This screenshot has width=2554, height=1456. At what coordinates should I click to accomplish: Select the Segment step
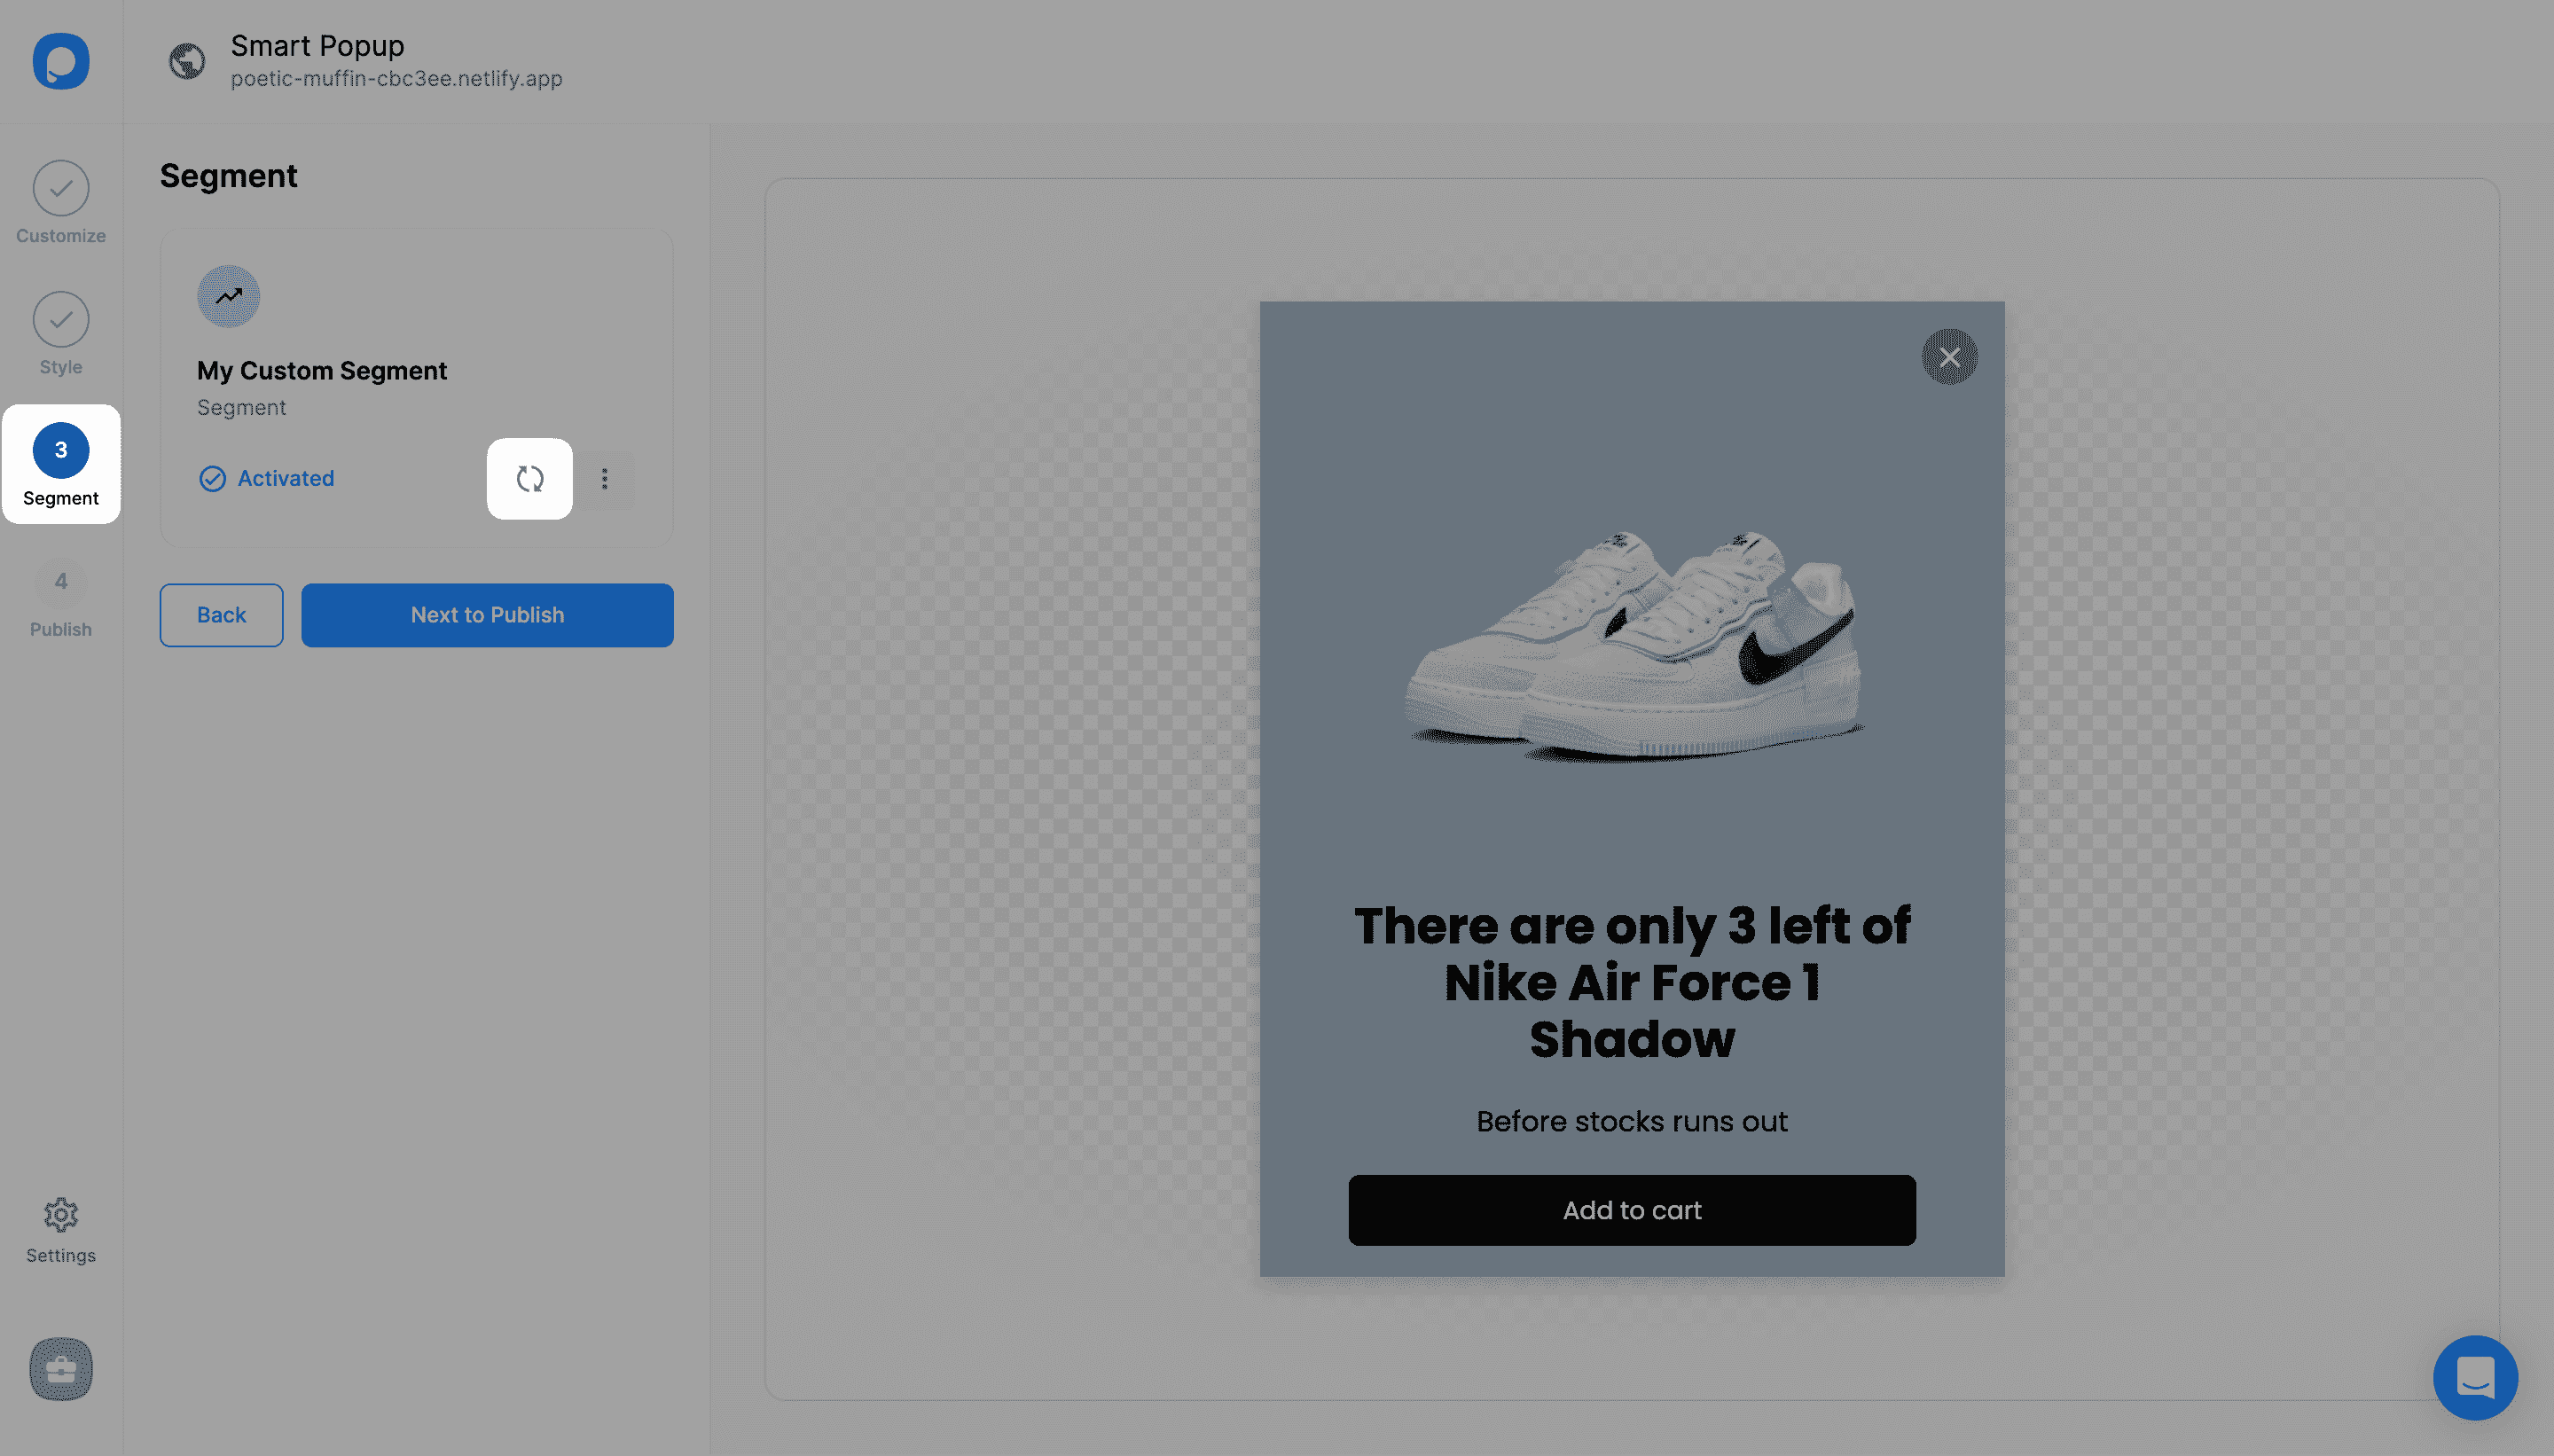point(61,465)
